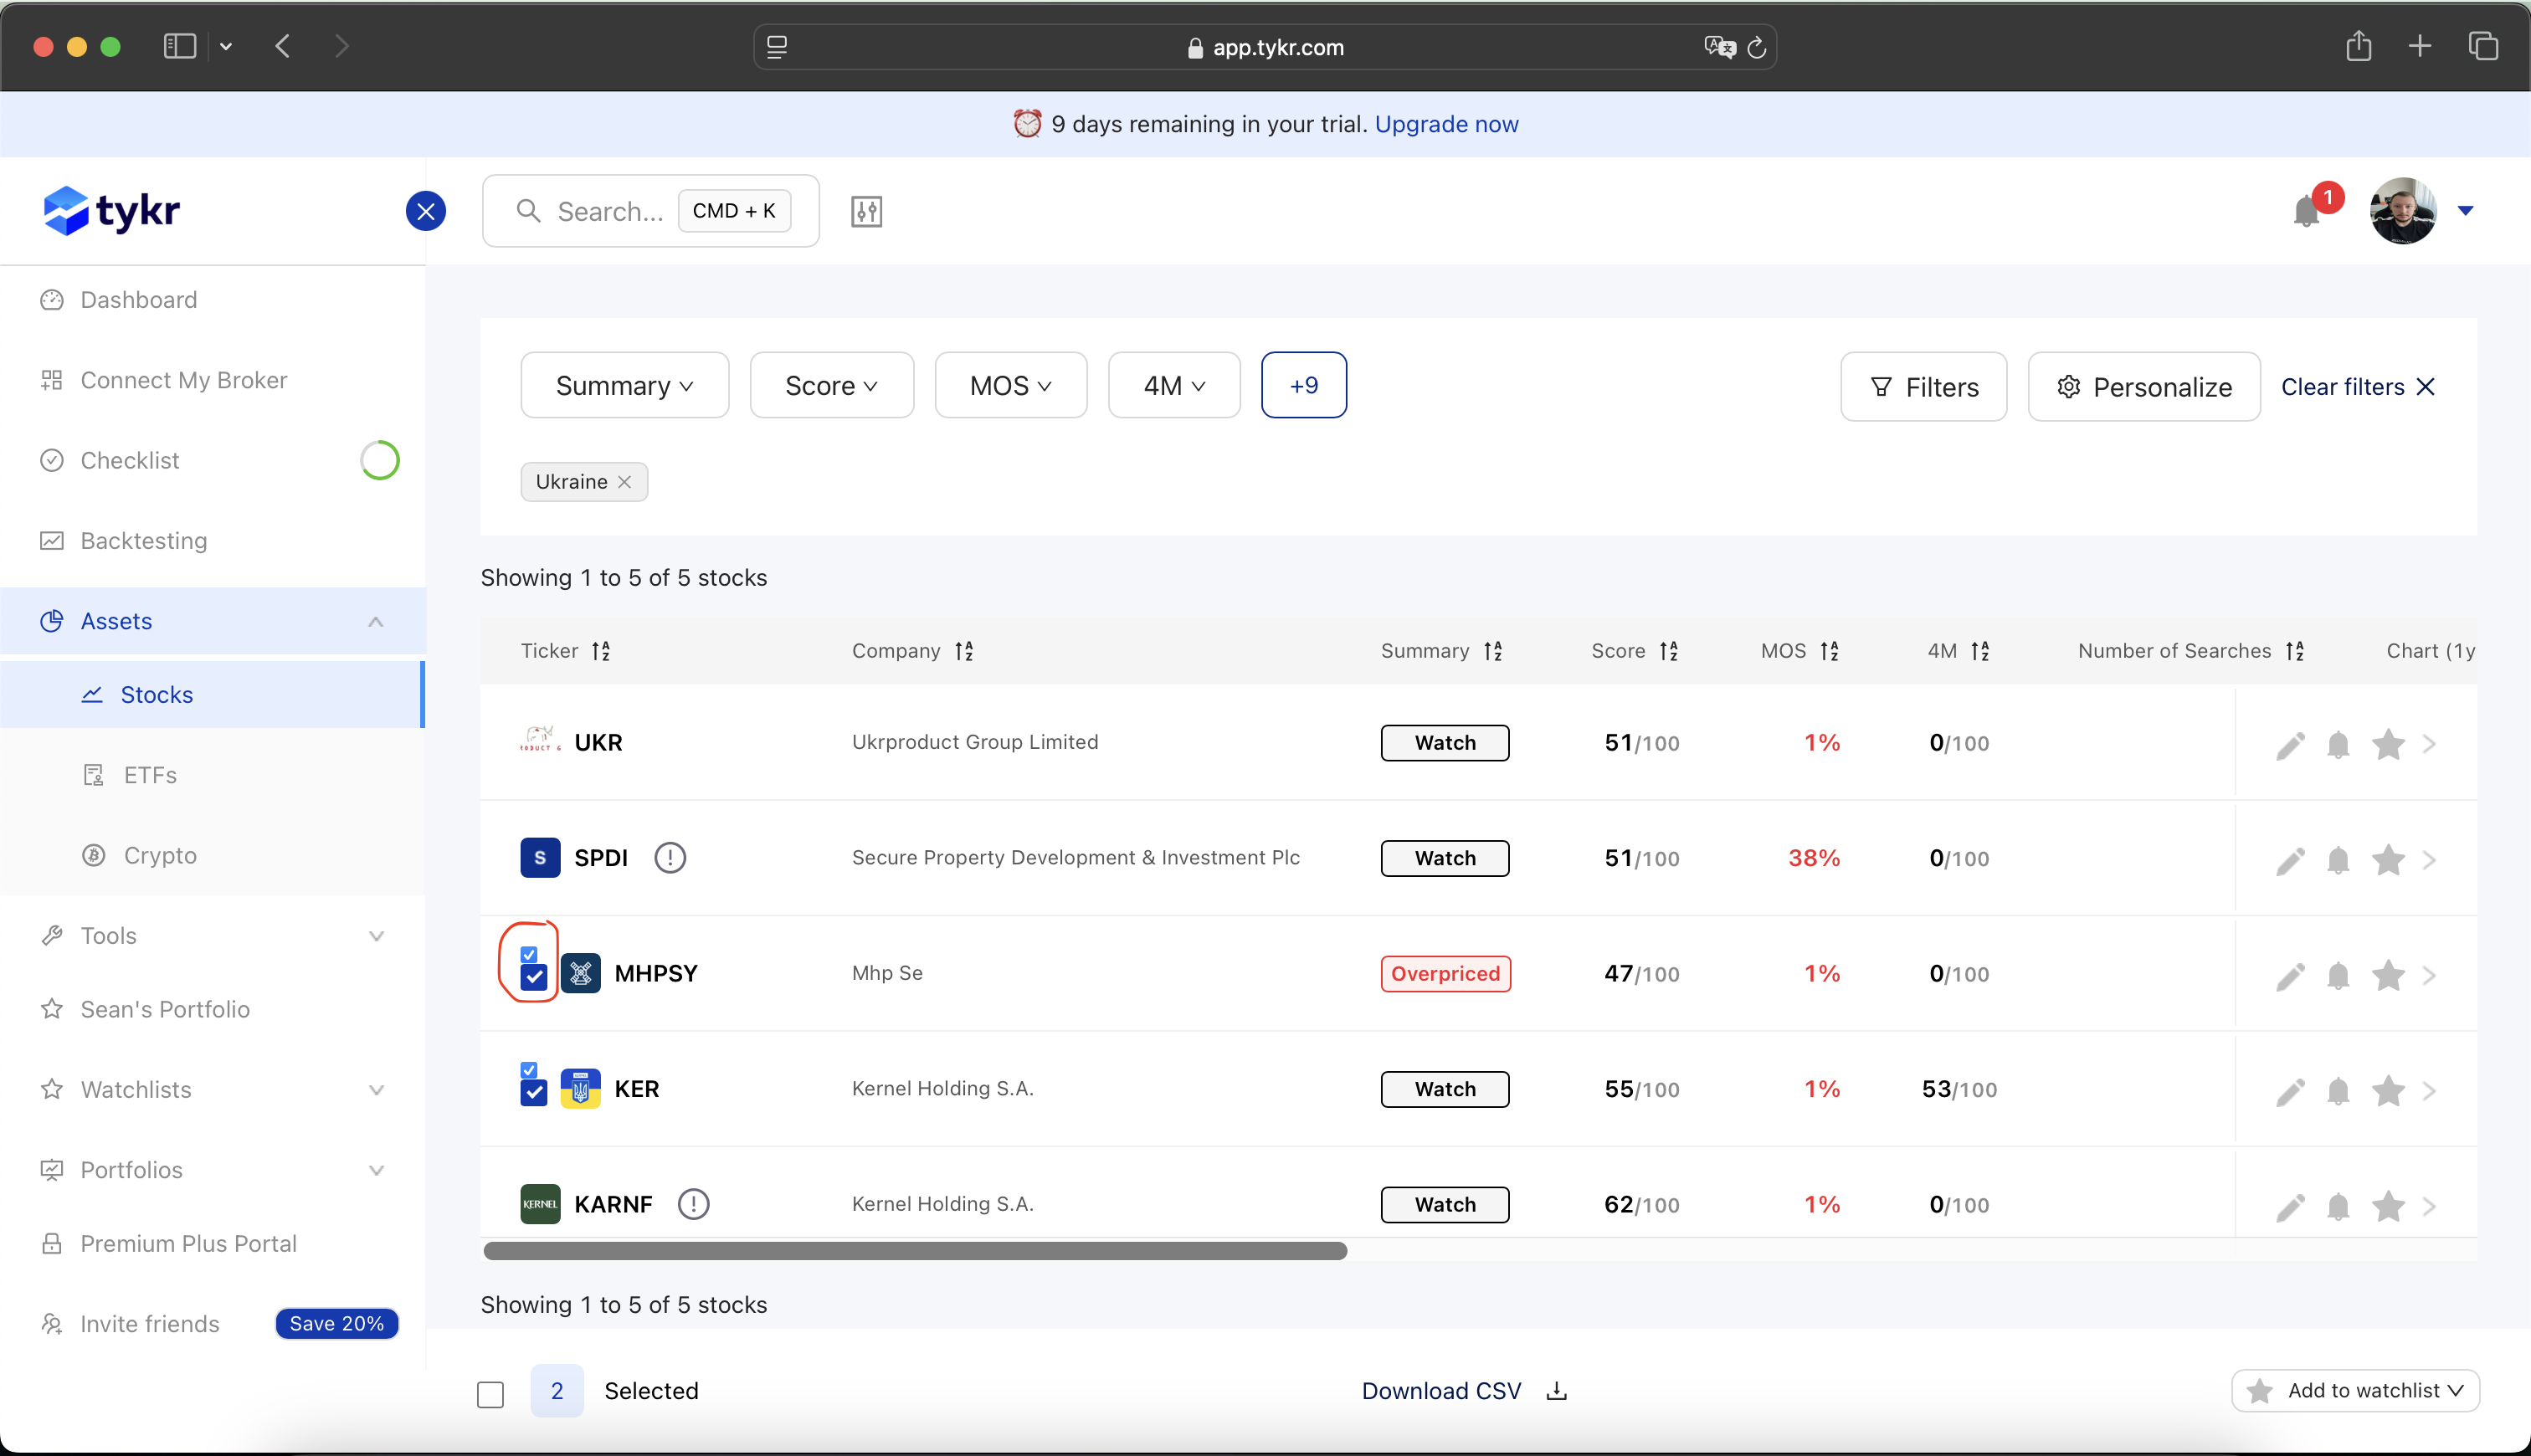Sort by Ticker column
2531x1456 pixels.
(601, 652)
